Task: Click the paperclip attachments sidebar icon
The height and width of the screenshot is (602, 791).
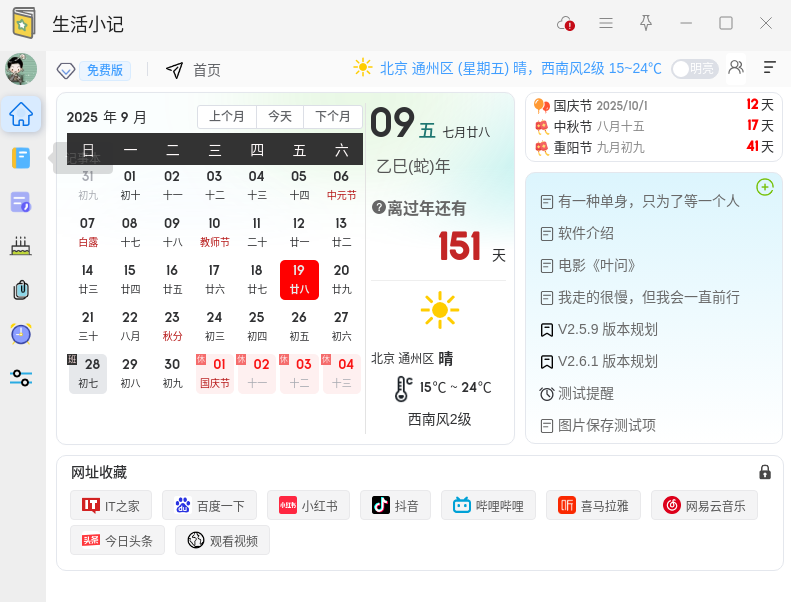Action: point(21,290)
